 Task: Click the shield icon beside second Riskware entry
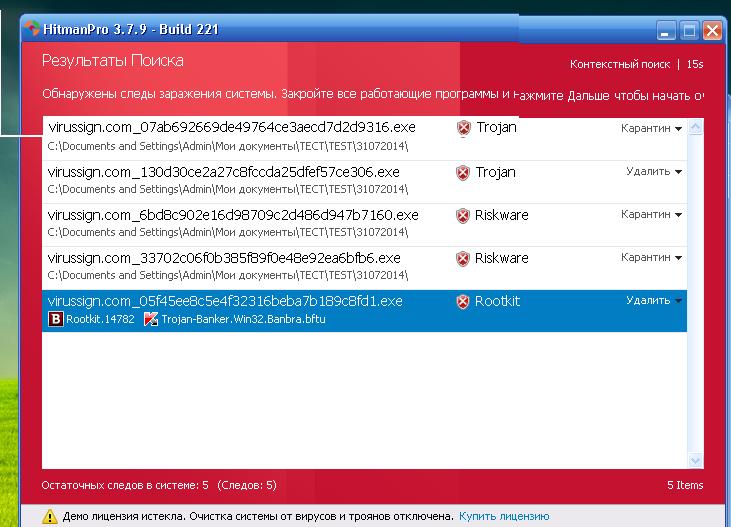click(463, 259)
